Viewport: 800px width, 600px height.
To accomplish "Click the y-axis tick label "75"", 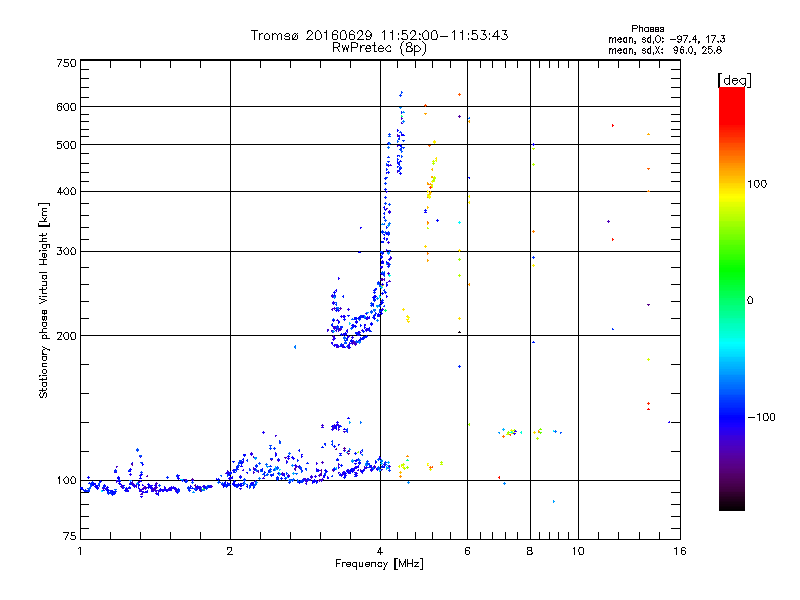I will point(70,536).
